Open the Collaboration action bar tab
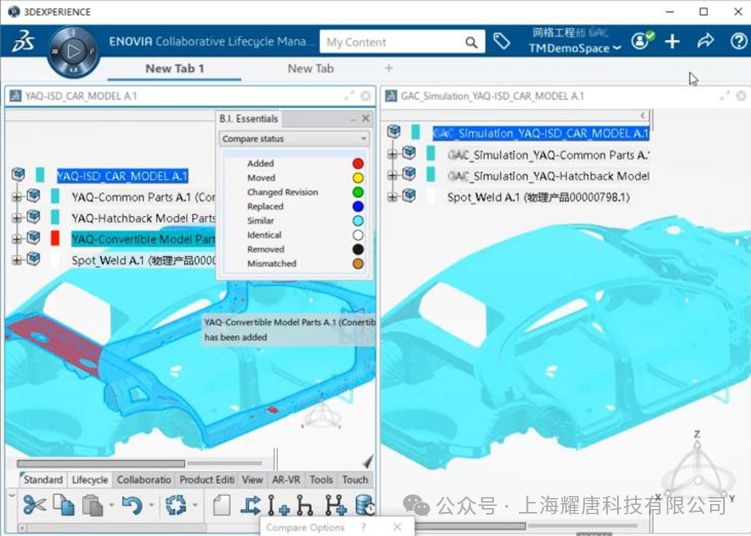The height and width of the screenshot is (536, 751). point(144,479)
